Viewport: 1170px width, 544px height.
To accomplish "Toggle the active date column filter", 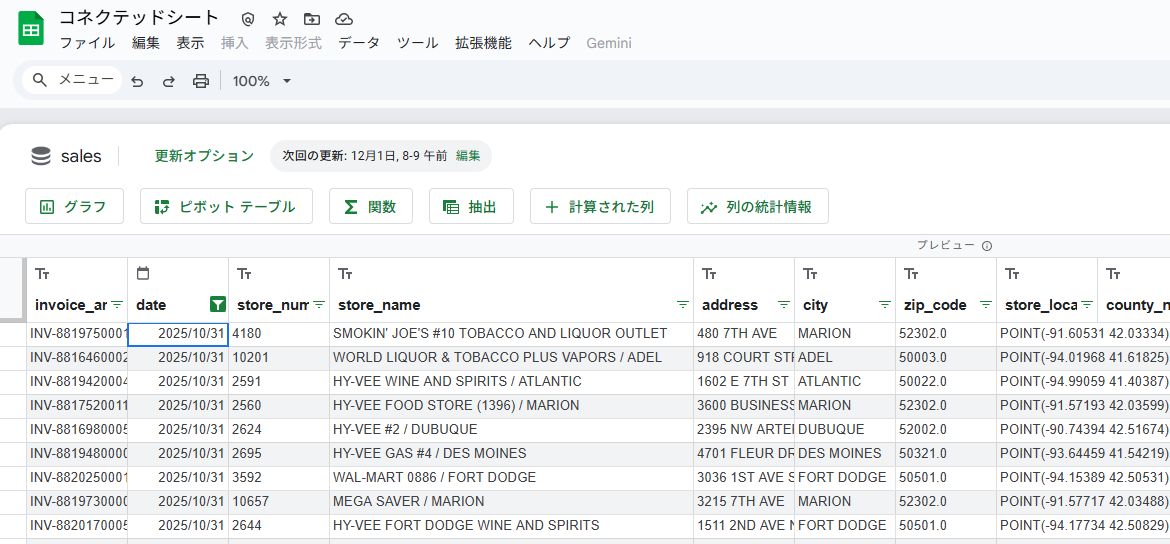I will [x=217, y=304].
